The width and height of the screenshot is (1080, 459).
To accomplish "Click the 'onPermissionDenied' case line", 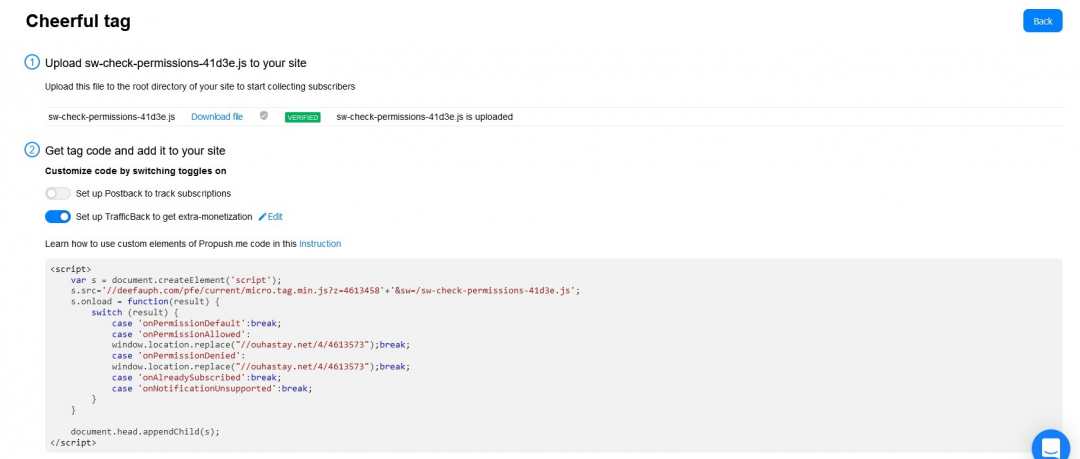I will 178,355.
